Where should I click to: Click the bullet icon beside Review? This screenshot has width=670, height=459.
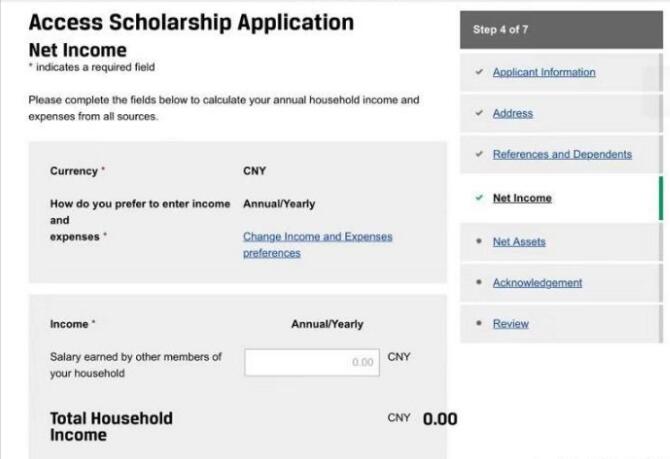[x=480, y=324]
